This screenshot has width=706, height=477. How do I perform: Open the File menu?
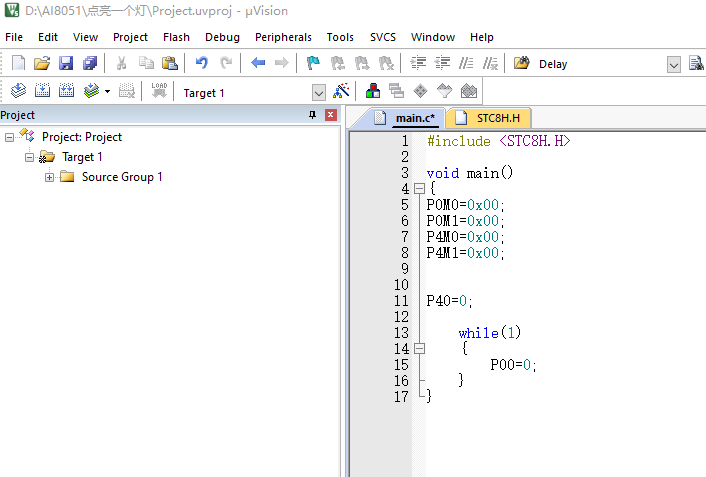(14, 37)
